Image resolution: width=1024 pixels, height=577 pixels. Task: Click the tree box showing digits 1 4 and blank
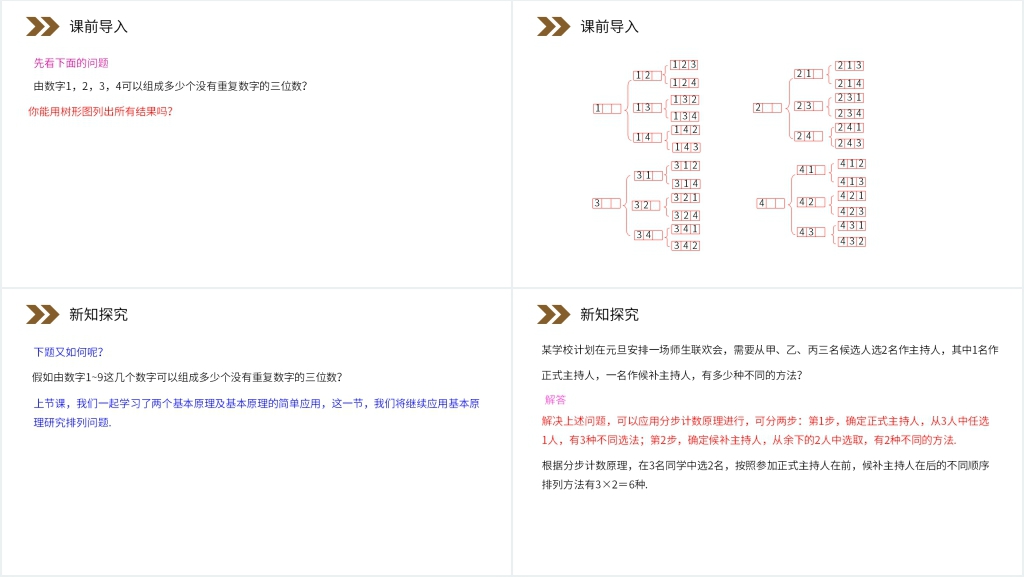pyautogui.click(x=648, y=138)
